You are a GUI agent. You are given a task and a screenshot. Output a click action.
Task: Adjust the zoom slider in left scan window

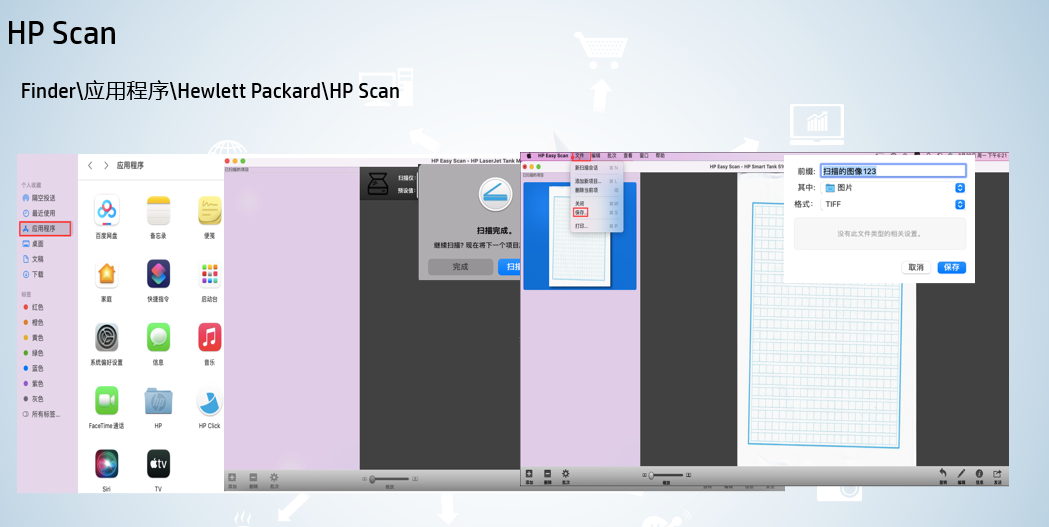click(x=389, y=479)
